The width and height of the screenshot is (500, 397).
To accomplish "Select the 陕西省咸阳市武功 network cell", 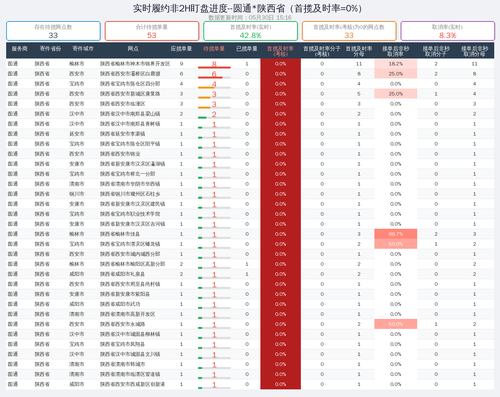I will click(120, 304).
